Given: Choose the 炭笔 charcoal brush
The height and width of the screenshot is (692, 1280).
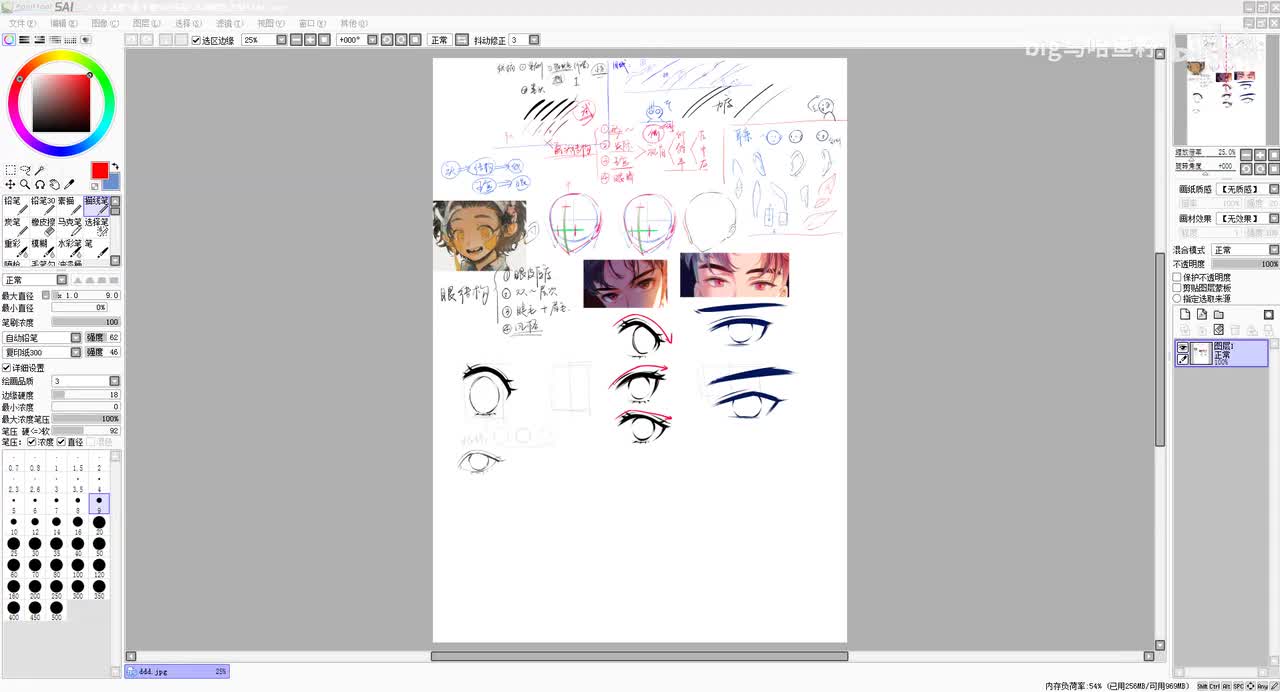Looking at the screenshot, I should click(x=14, y=227).
